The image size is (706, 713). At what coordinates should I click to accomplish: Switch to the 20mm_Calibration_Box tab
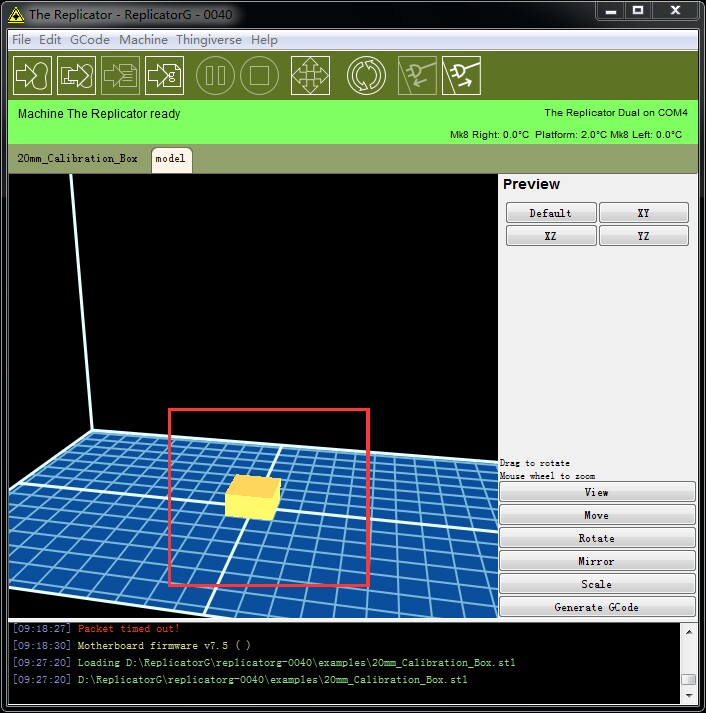click(x=77, y=159)
